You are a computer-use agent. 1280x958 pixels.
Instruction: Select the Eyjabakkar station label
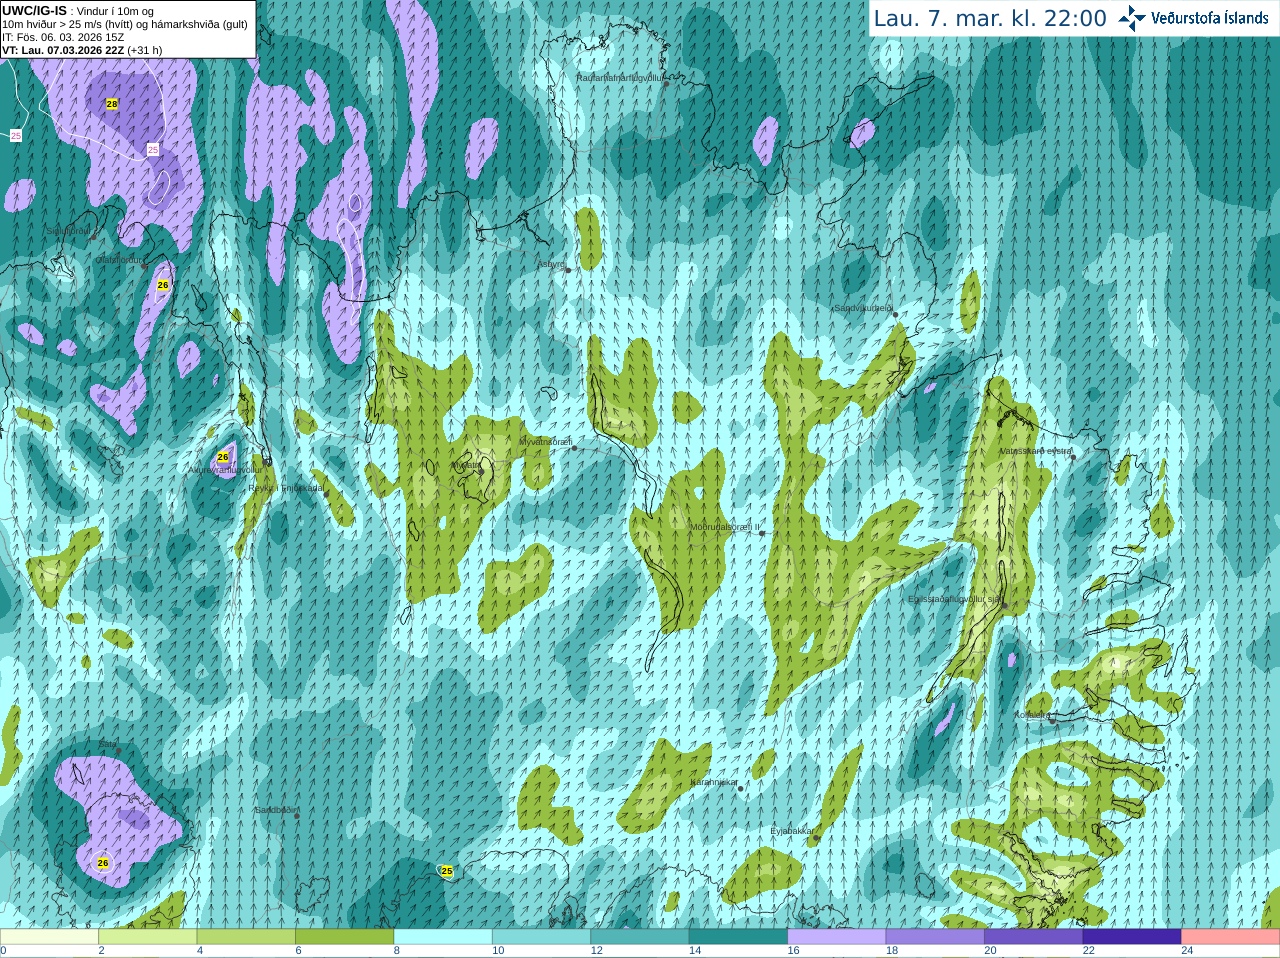click(793, 831)
